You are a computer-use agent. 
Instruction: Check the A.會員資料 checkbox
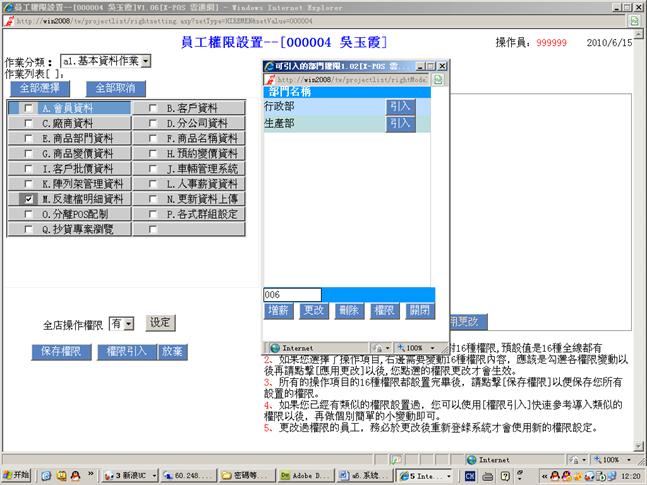click(x=29, y=108)
